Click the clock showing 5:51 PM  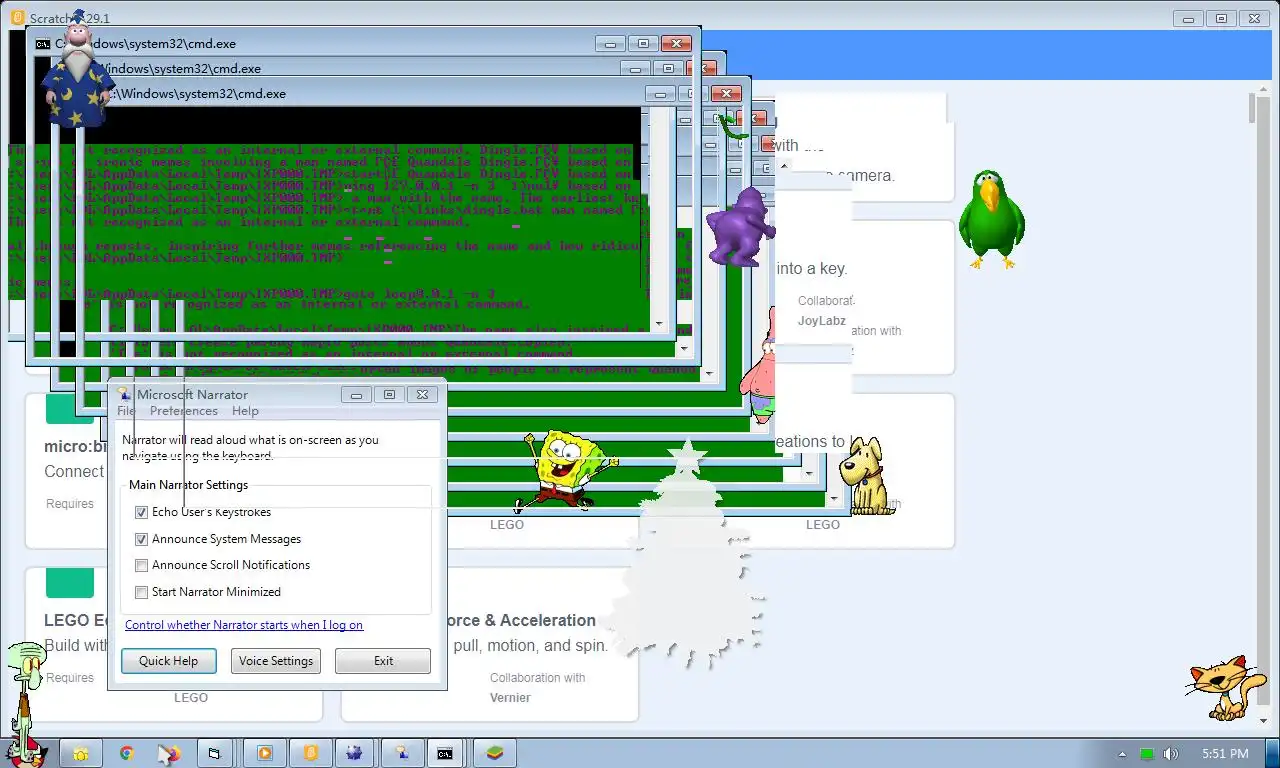coord(1225,754)
